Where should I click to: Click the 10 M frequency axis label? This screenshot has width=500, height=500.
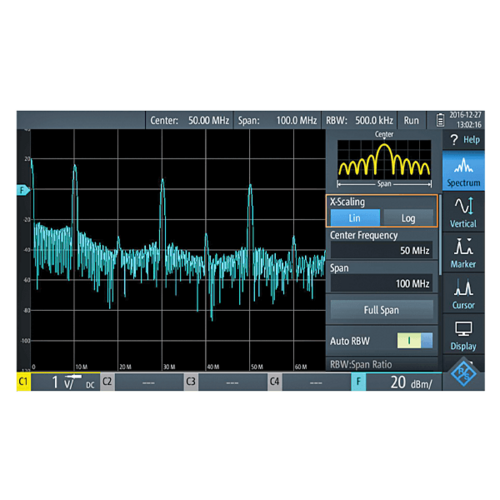tap(81, 367)
